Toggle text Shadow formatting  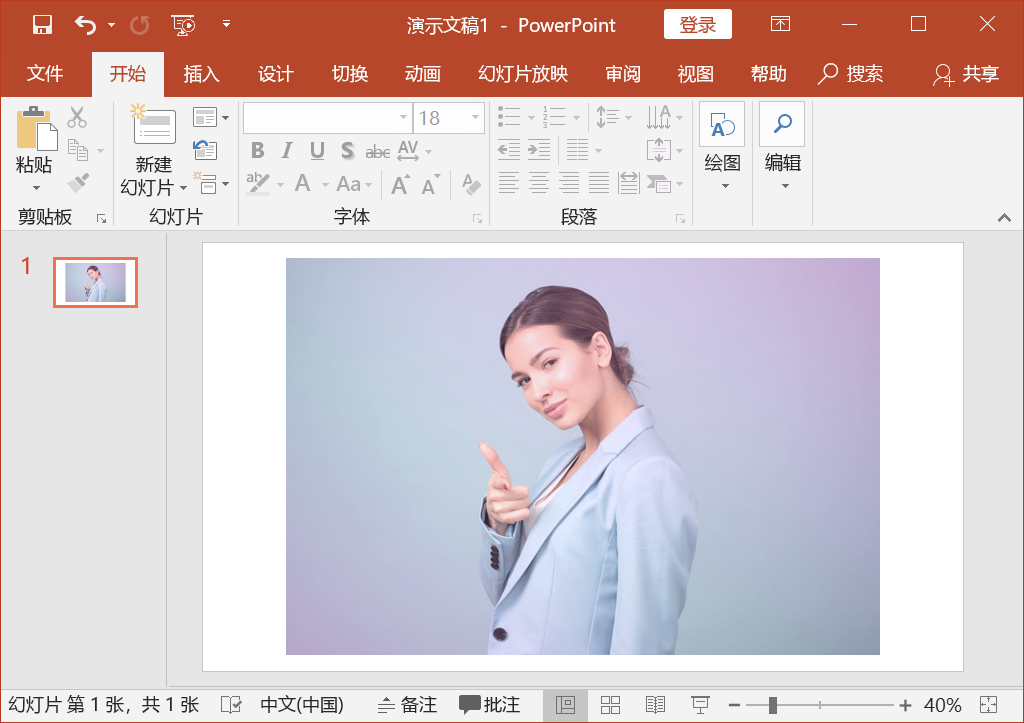pos(347,151)
